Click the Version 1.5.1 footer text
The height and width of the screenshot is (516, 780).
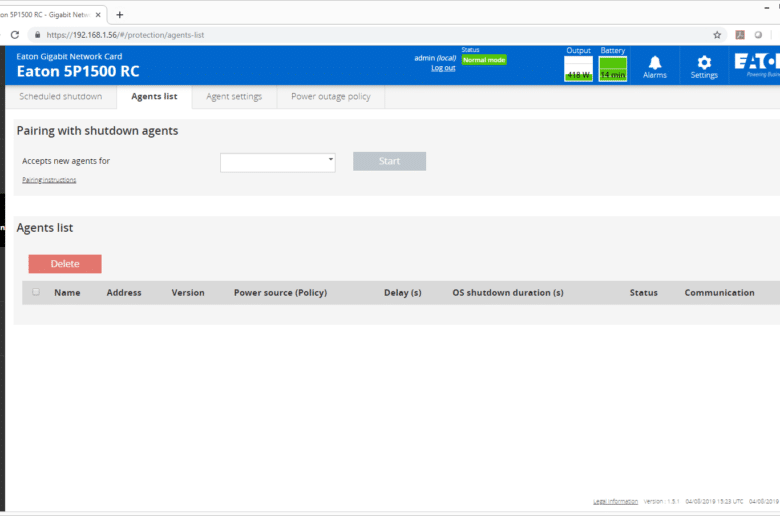662,501
